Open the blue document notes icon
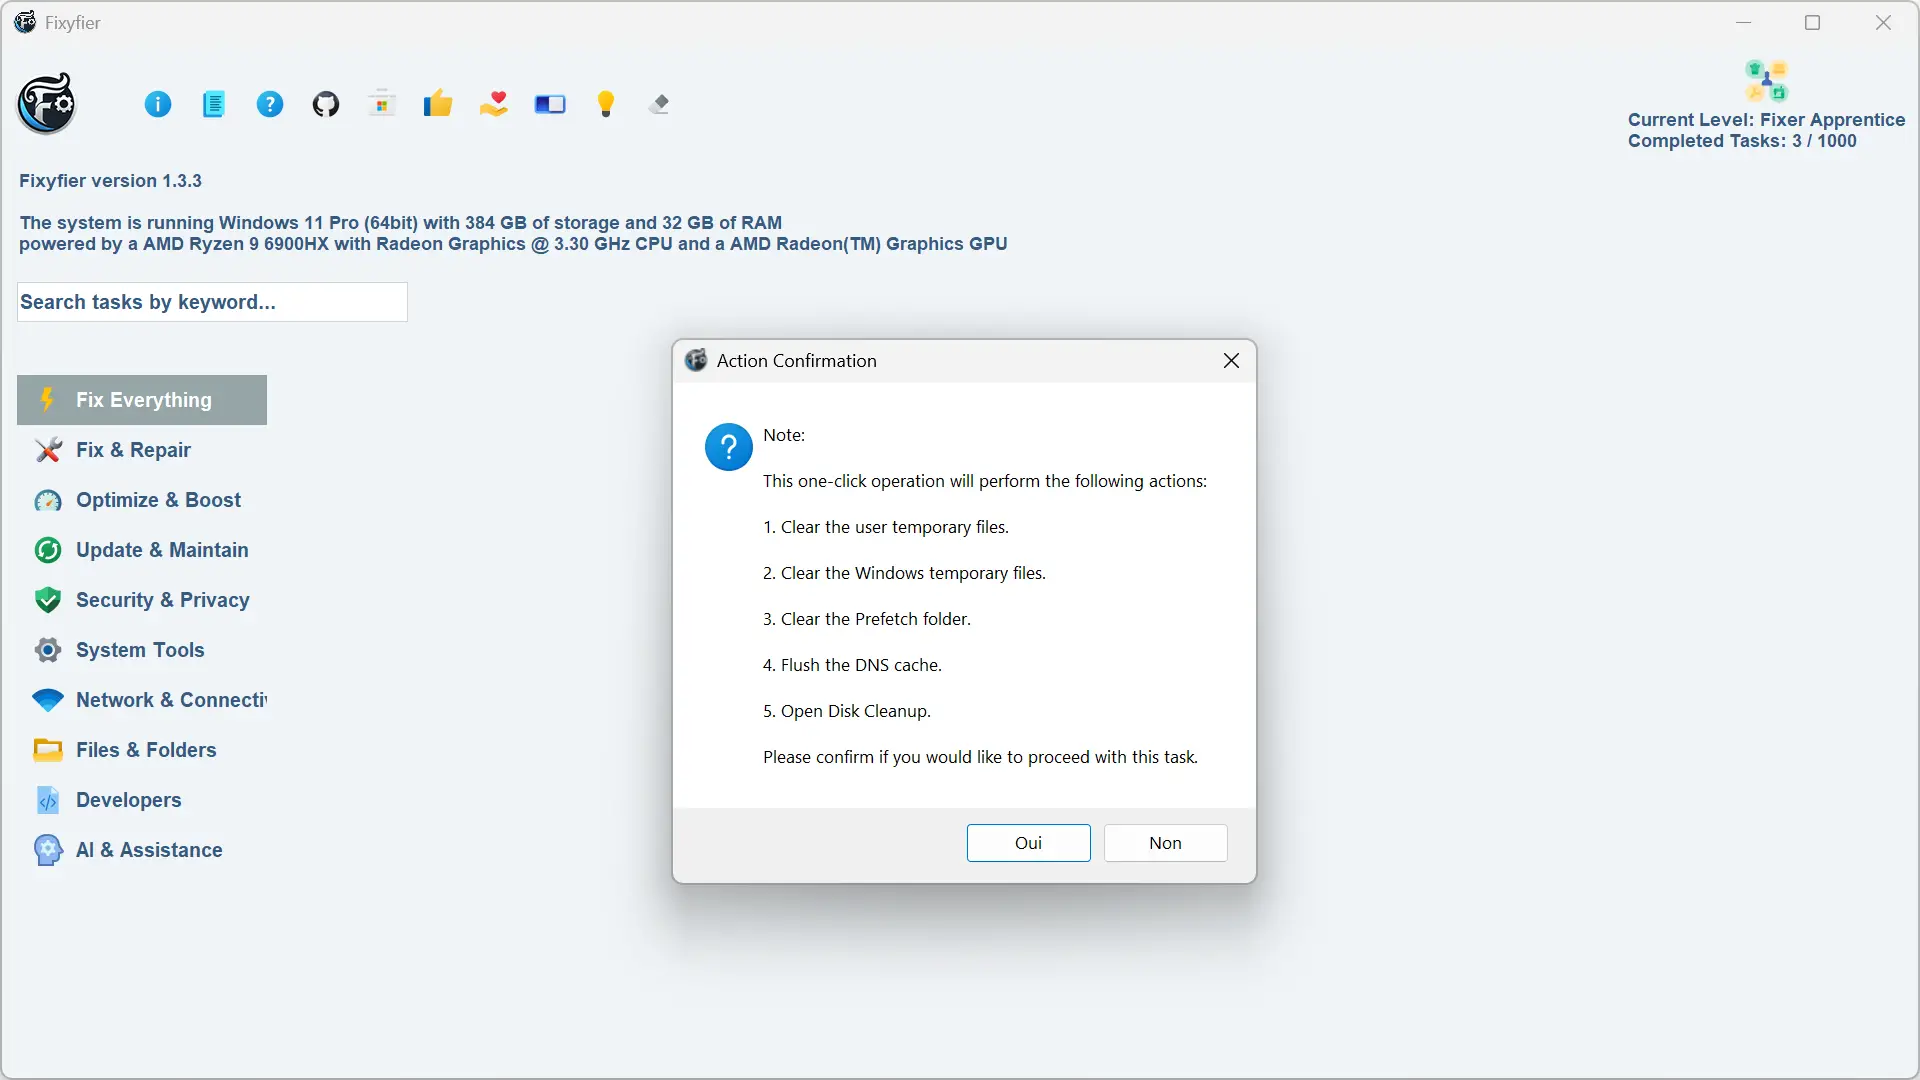The width and height of the screenshot is (1920, 1080). (x=214, y=104)
